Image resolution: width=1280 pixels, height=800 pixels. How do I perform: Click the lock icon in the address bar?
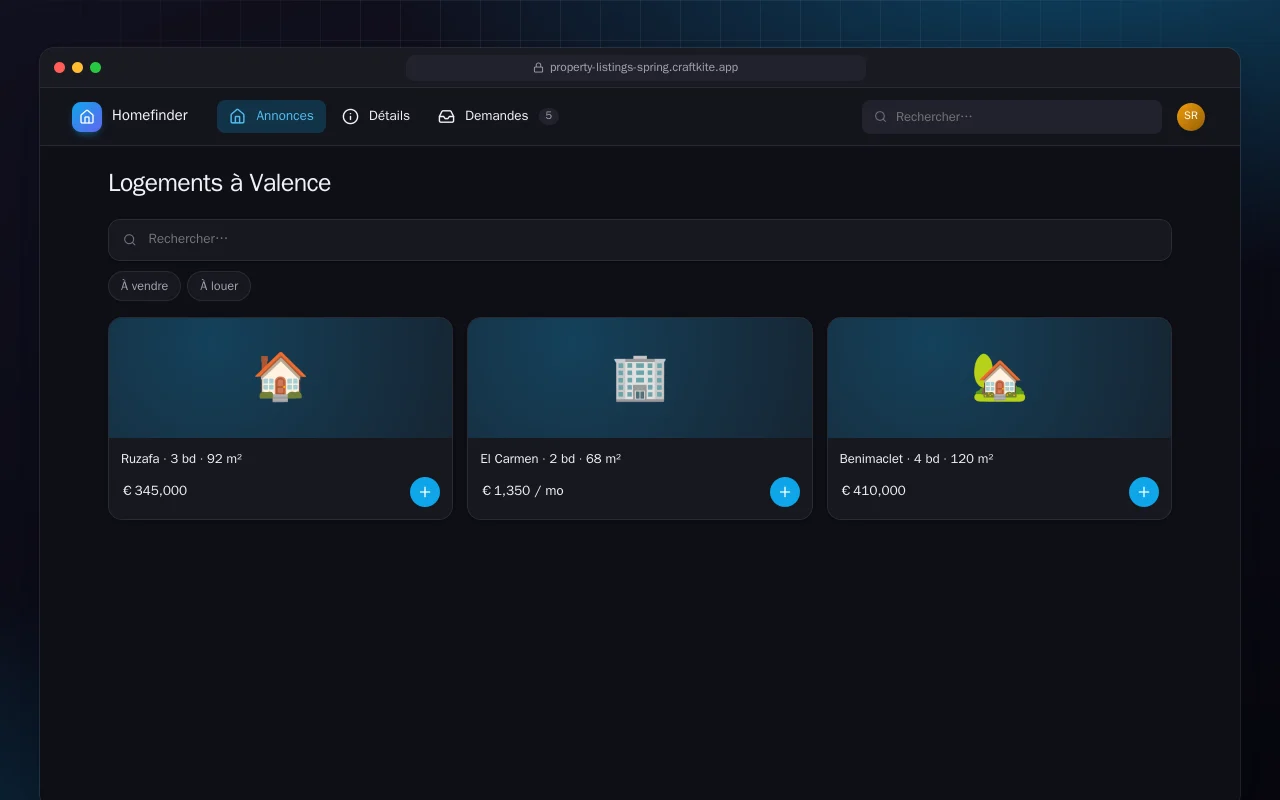(538, 68)
